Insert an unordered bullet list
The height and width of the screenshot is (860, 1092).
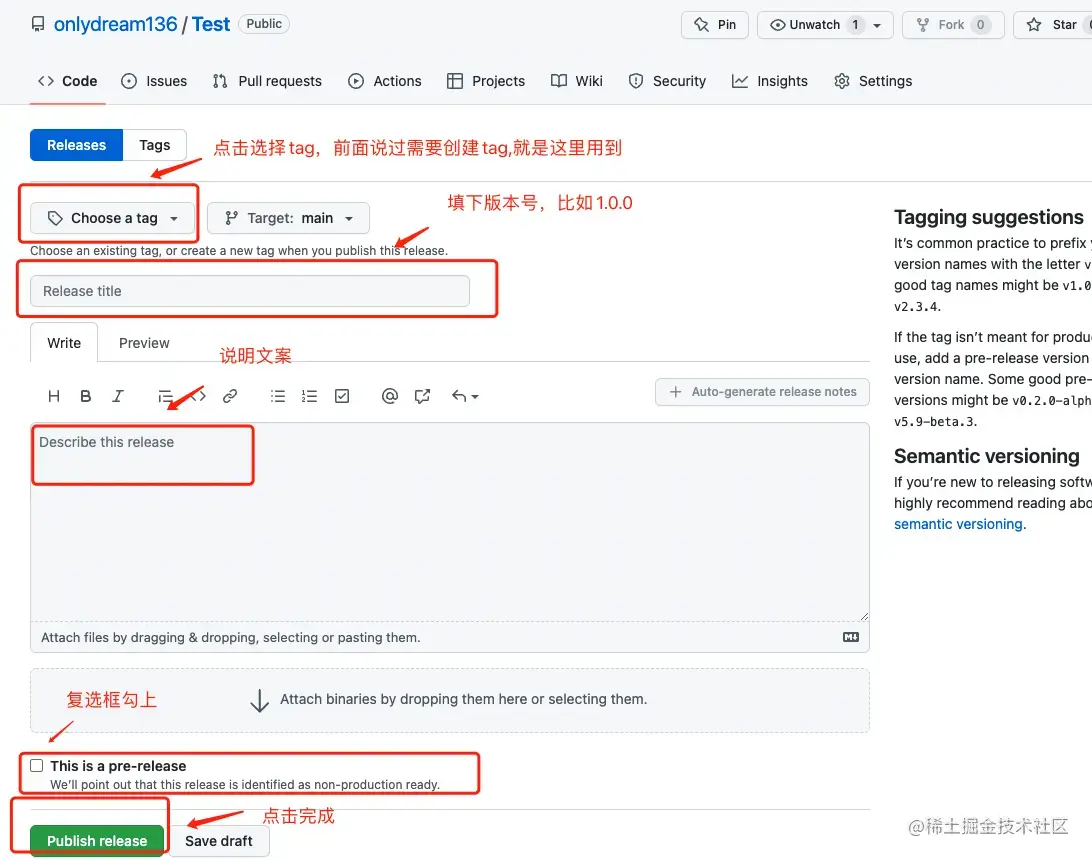(x=278, y=396)
